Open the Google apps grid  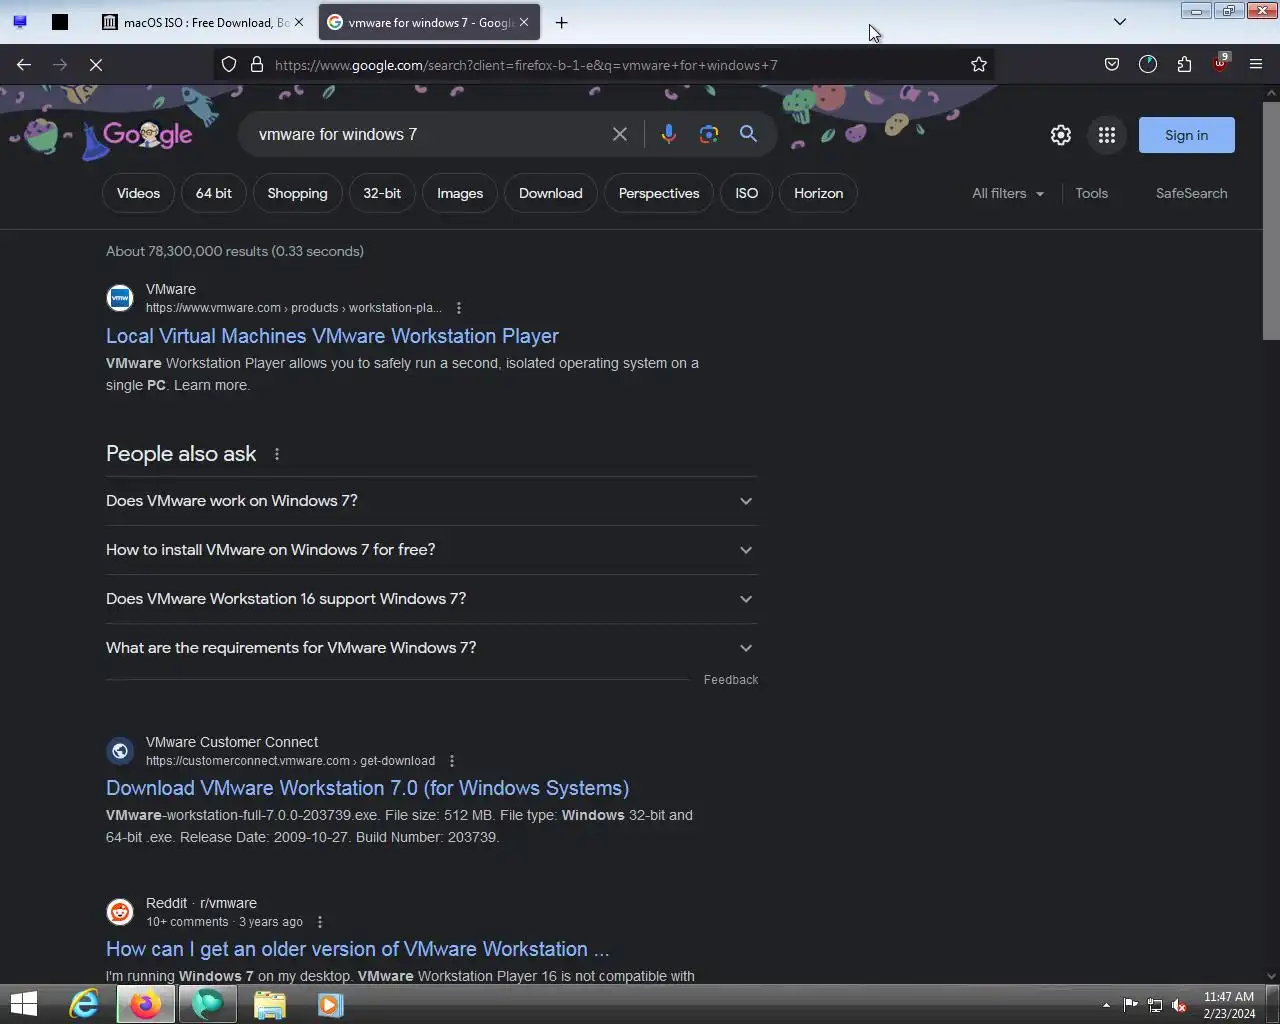[1107, 135]
